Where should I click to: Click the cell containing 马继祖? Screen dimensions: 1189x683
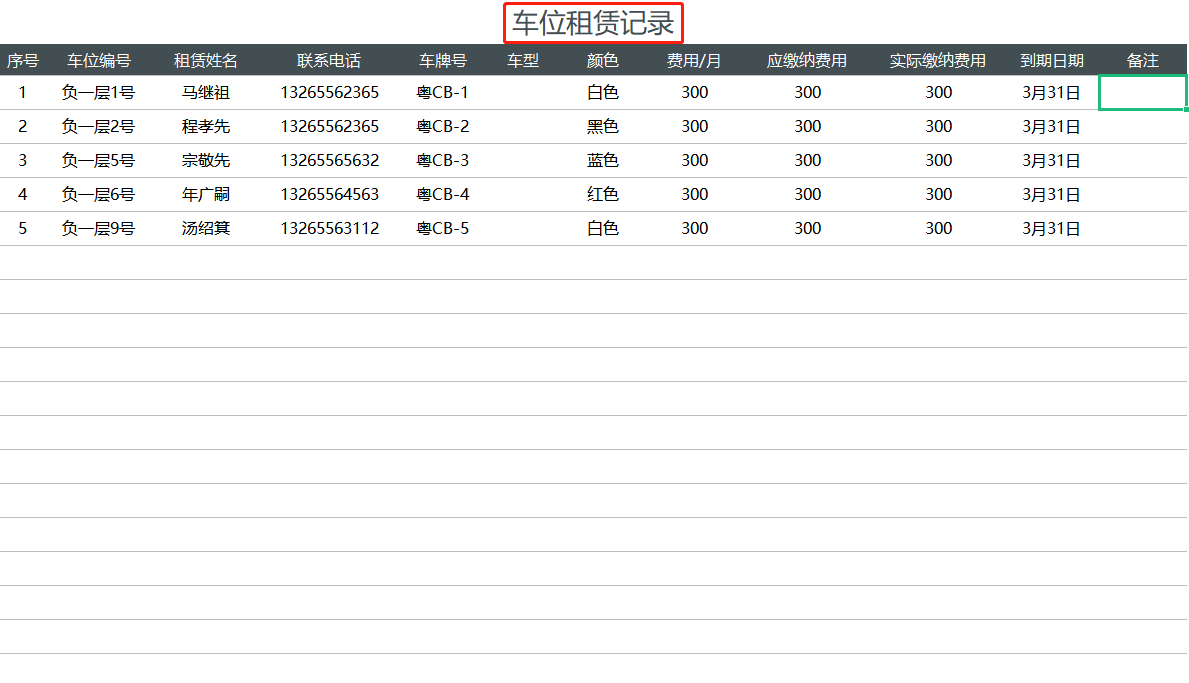click(x=204, y=92)
